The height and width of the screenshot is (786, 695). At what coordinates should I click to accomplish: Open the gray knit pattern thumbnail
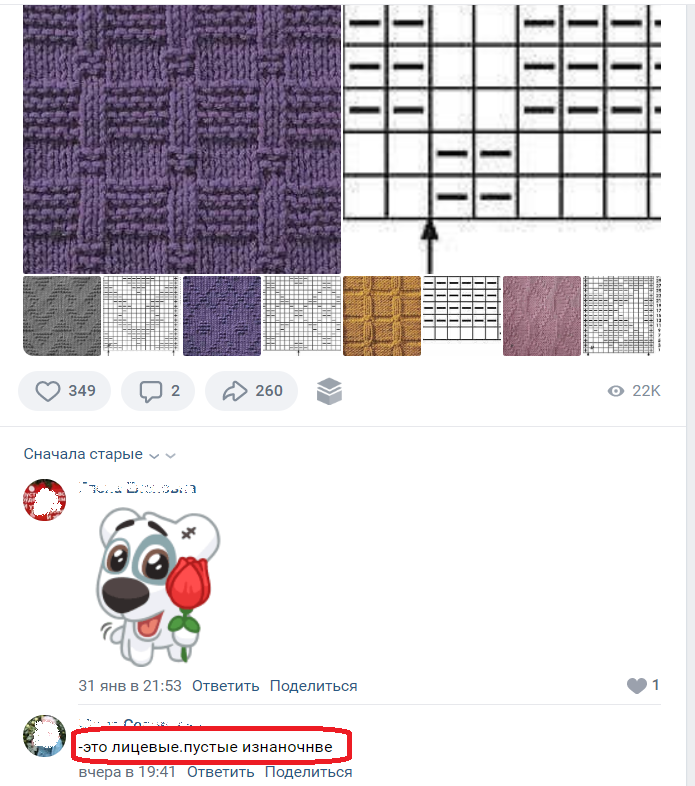coord(62,316)
